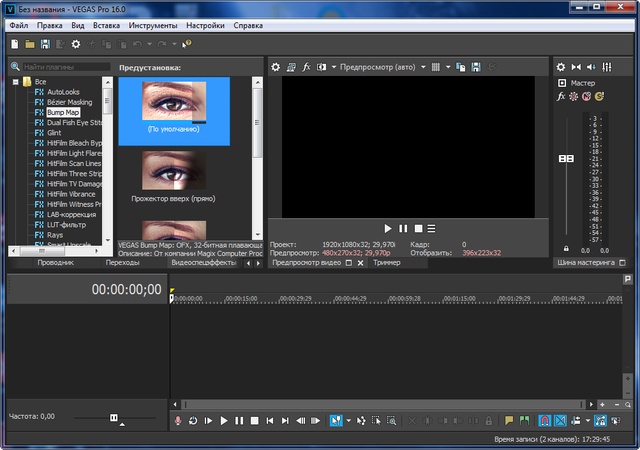Open video preview properties gear icon
640x450 pixels.
(x=276, y=66)
